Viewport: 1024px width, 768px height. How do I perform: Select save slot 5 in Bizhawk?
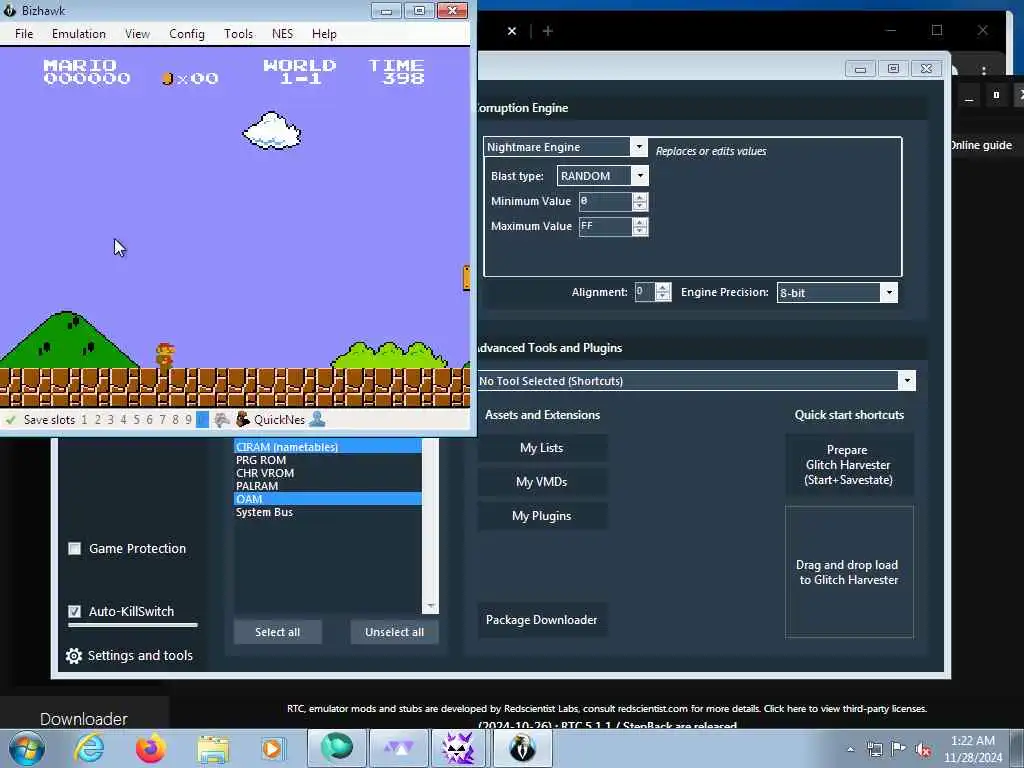(136, 420)
